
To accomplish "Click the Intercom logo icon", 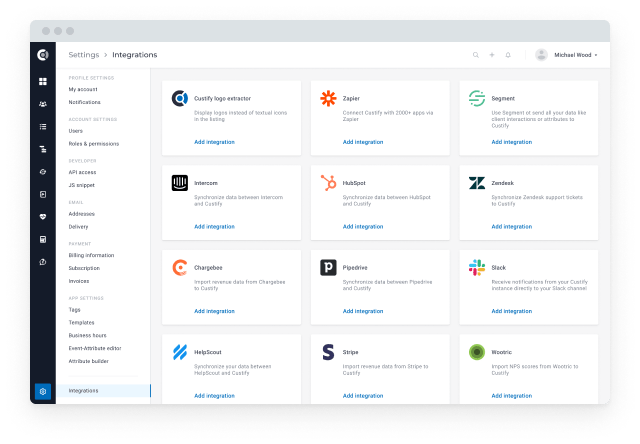I will pos(180,183).
